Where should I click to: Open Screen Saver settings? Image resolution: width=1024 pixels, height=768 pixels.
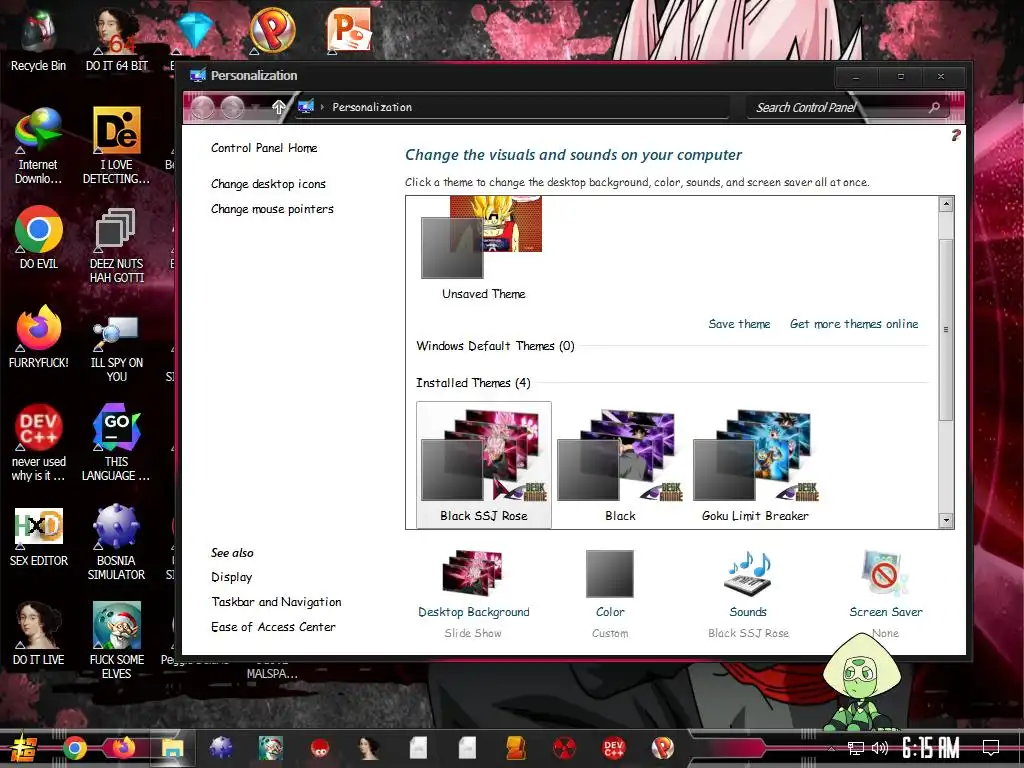click(x=886, y=595)
